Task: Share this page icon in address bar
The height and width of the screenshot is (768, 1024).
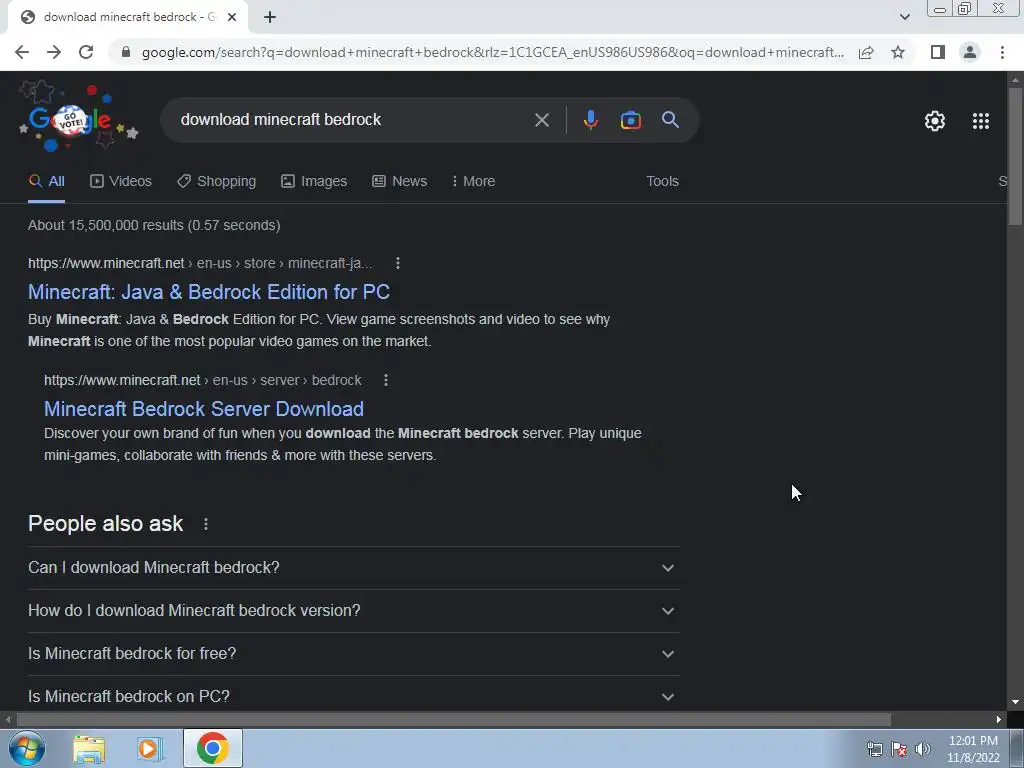Action: click(866, 52)
